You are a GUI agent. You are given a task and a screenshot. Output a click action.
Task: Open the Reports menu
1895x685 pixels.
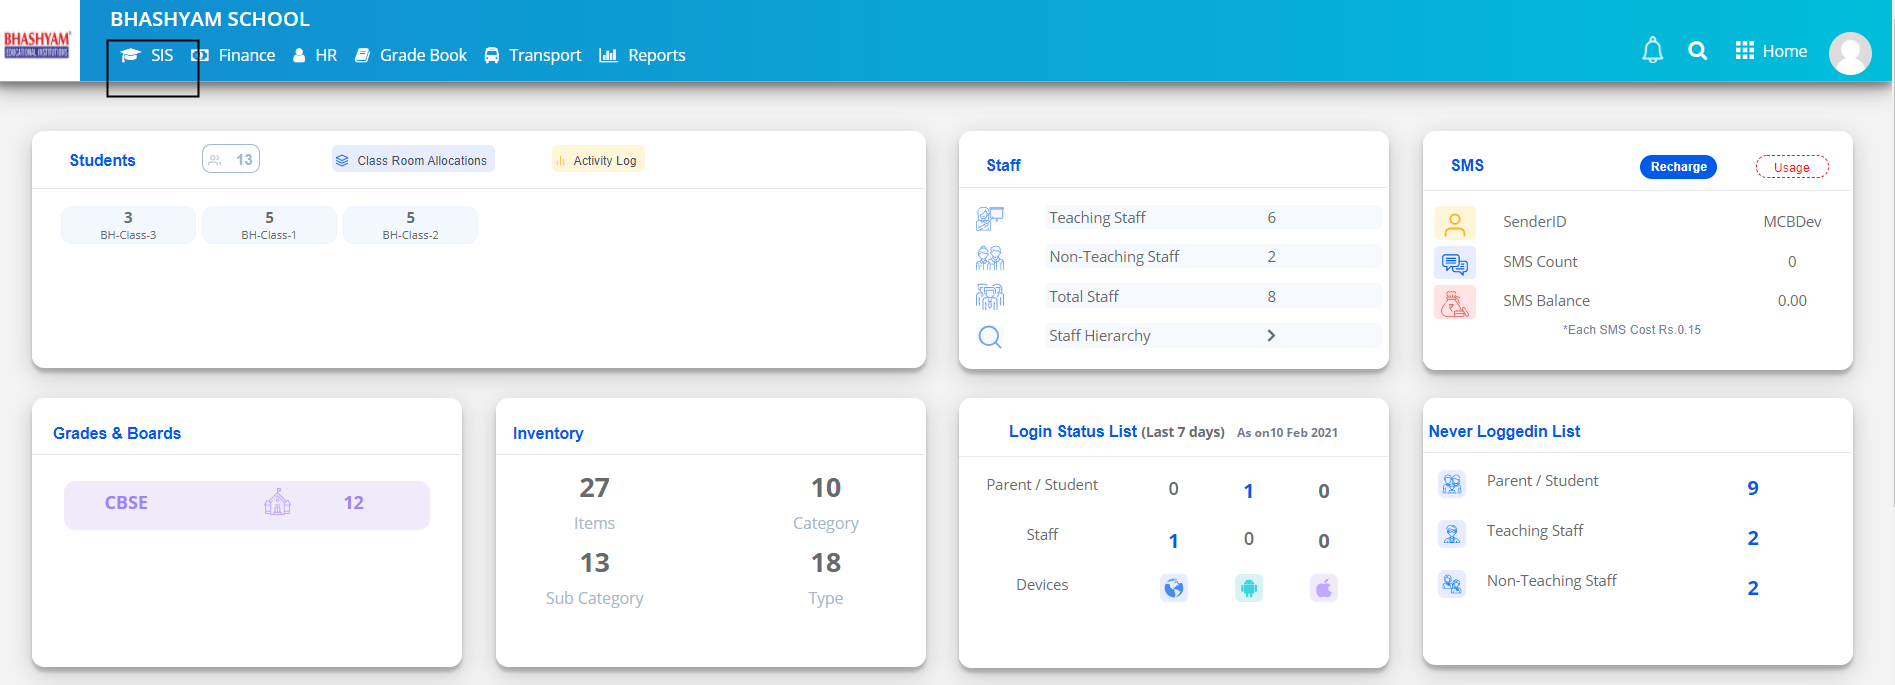pos(643,55)
